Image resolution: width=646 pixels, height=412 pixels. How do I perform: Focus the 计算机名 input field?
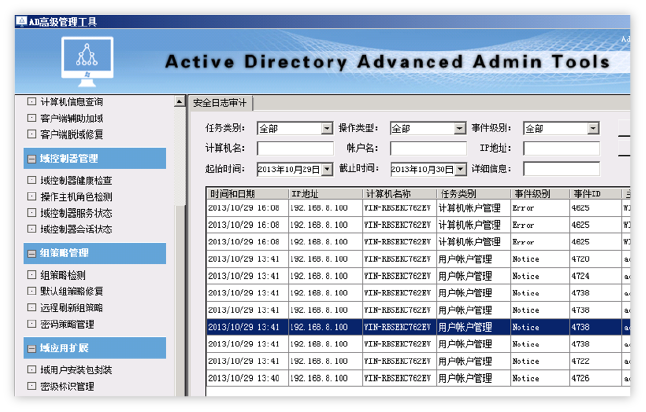[x=295, y=148]
